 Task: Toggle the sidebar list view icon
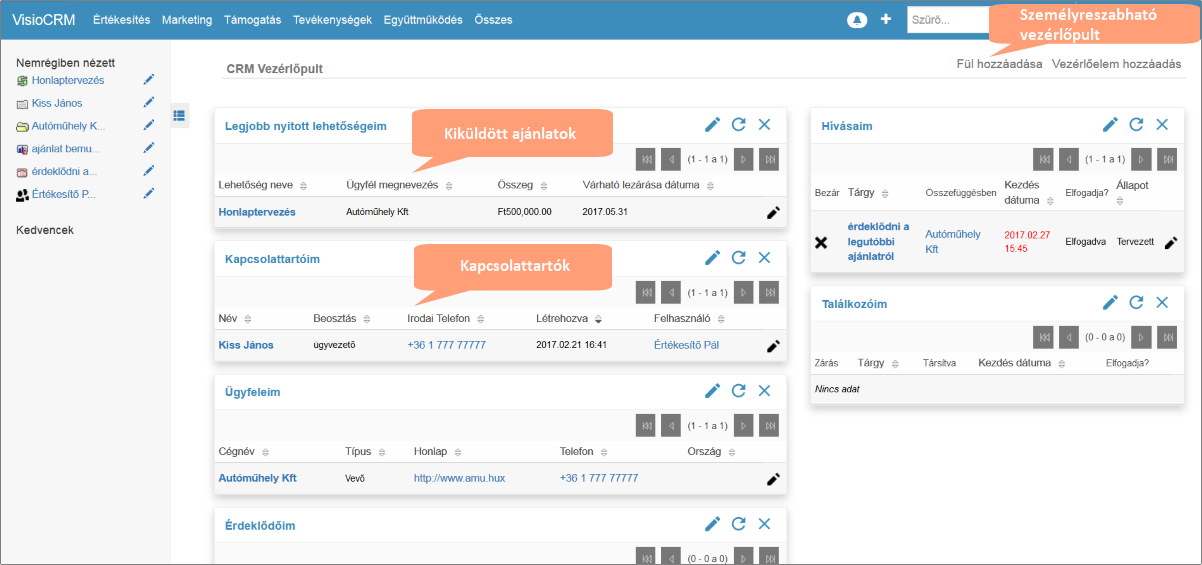point(179,116)
